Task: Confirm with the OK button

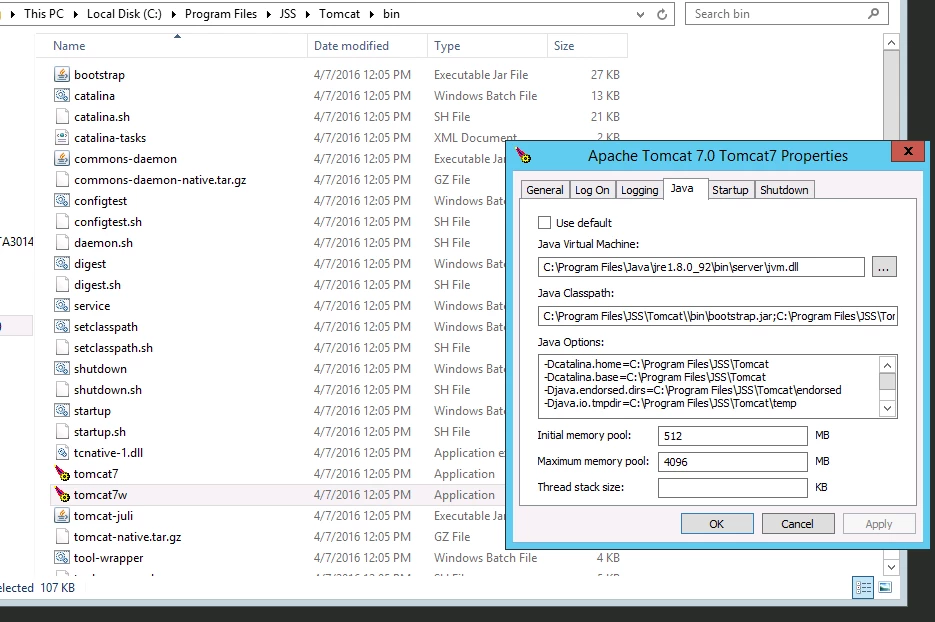Action: coord(717,524)
